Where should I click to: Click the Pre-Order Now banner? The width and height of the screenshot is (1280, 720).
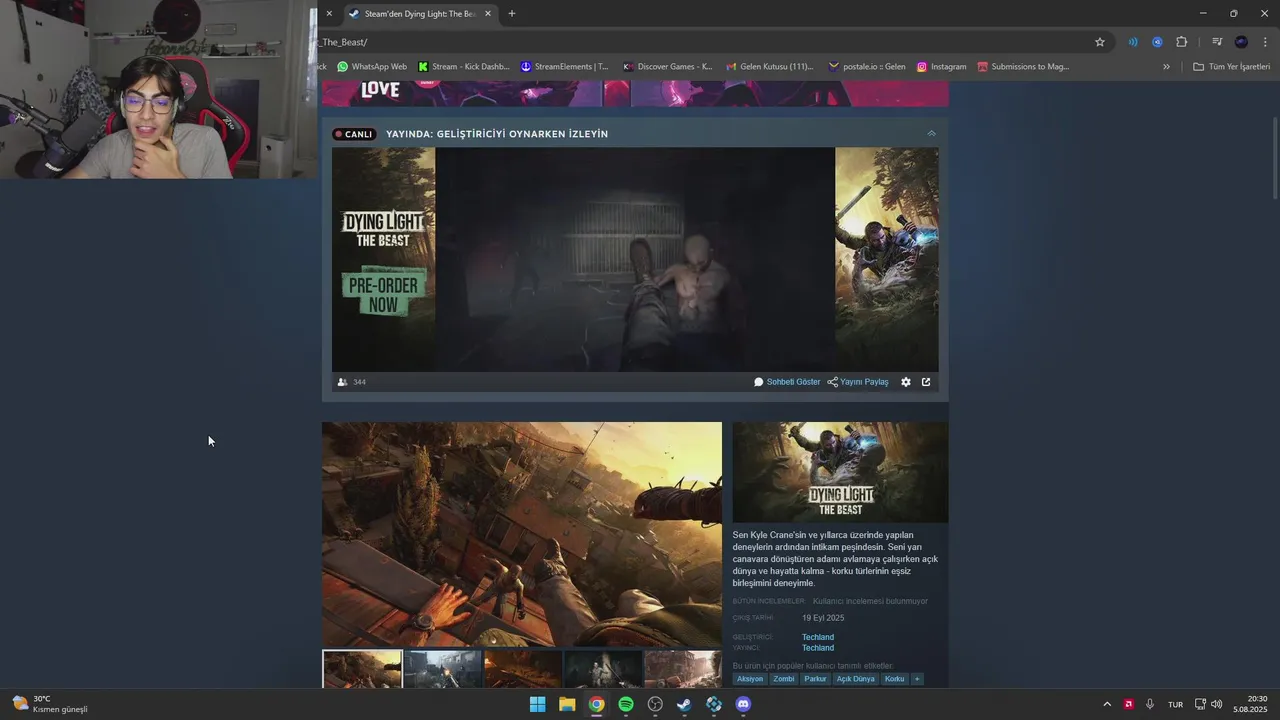[x=383, y=291]
